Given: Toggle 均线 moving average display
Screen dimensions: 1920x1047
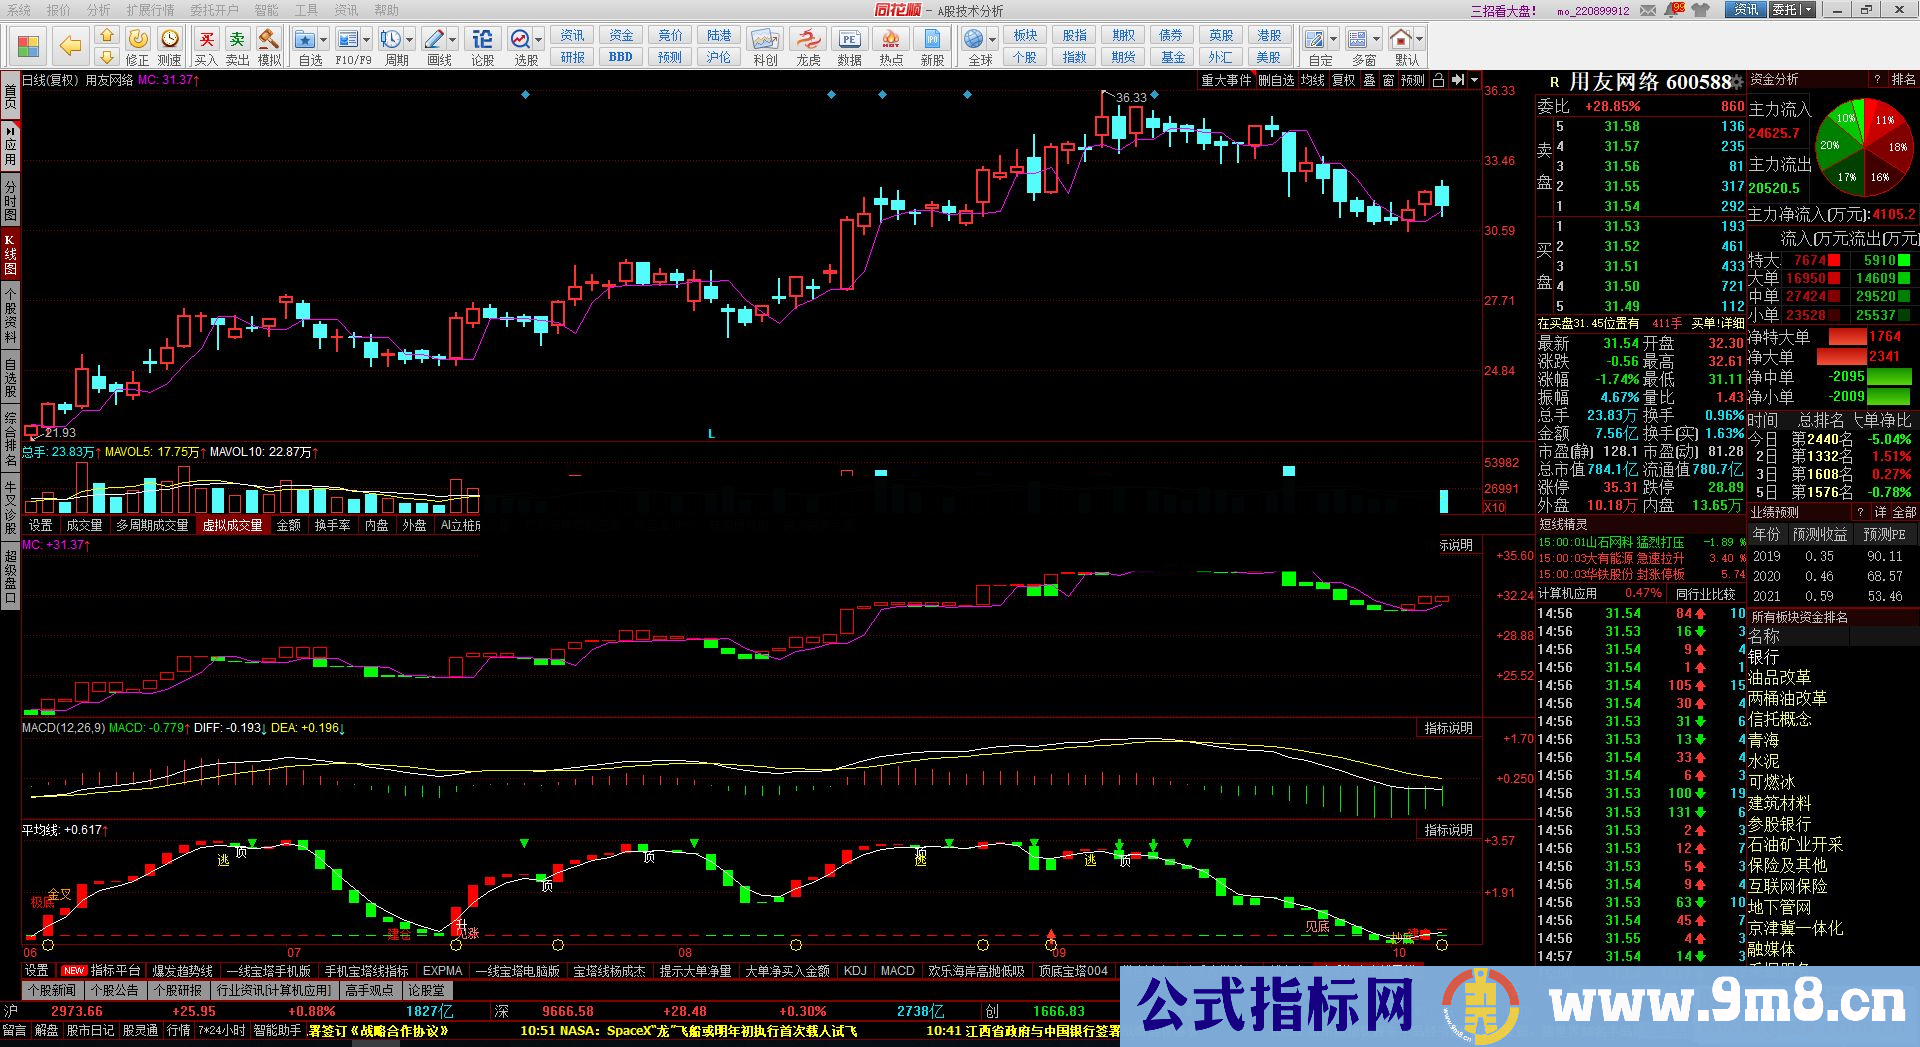Looking at the screenshot, I should click(1313, 80).
